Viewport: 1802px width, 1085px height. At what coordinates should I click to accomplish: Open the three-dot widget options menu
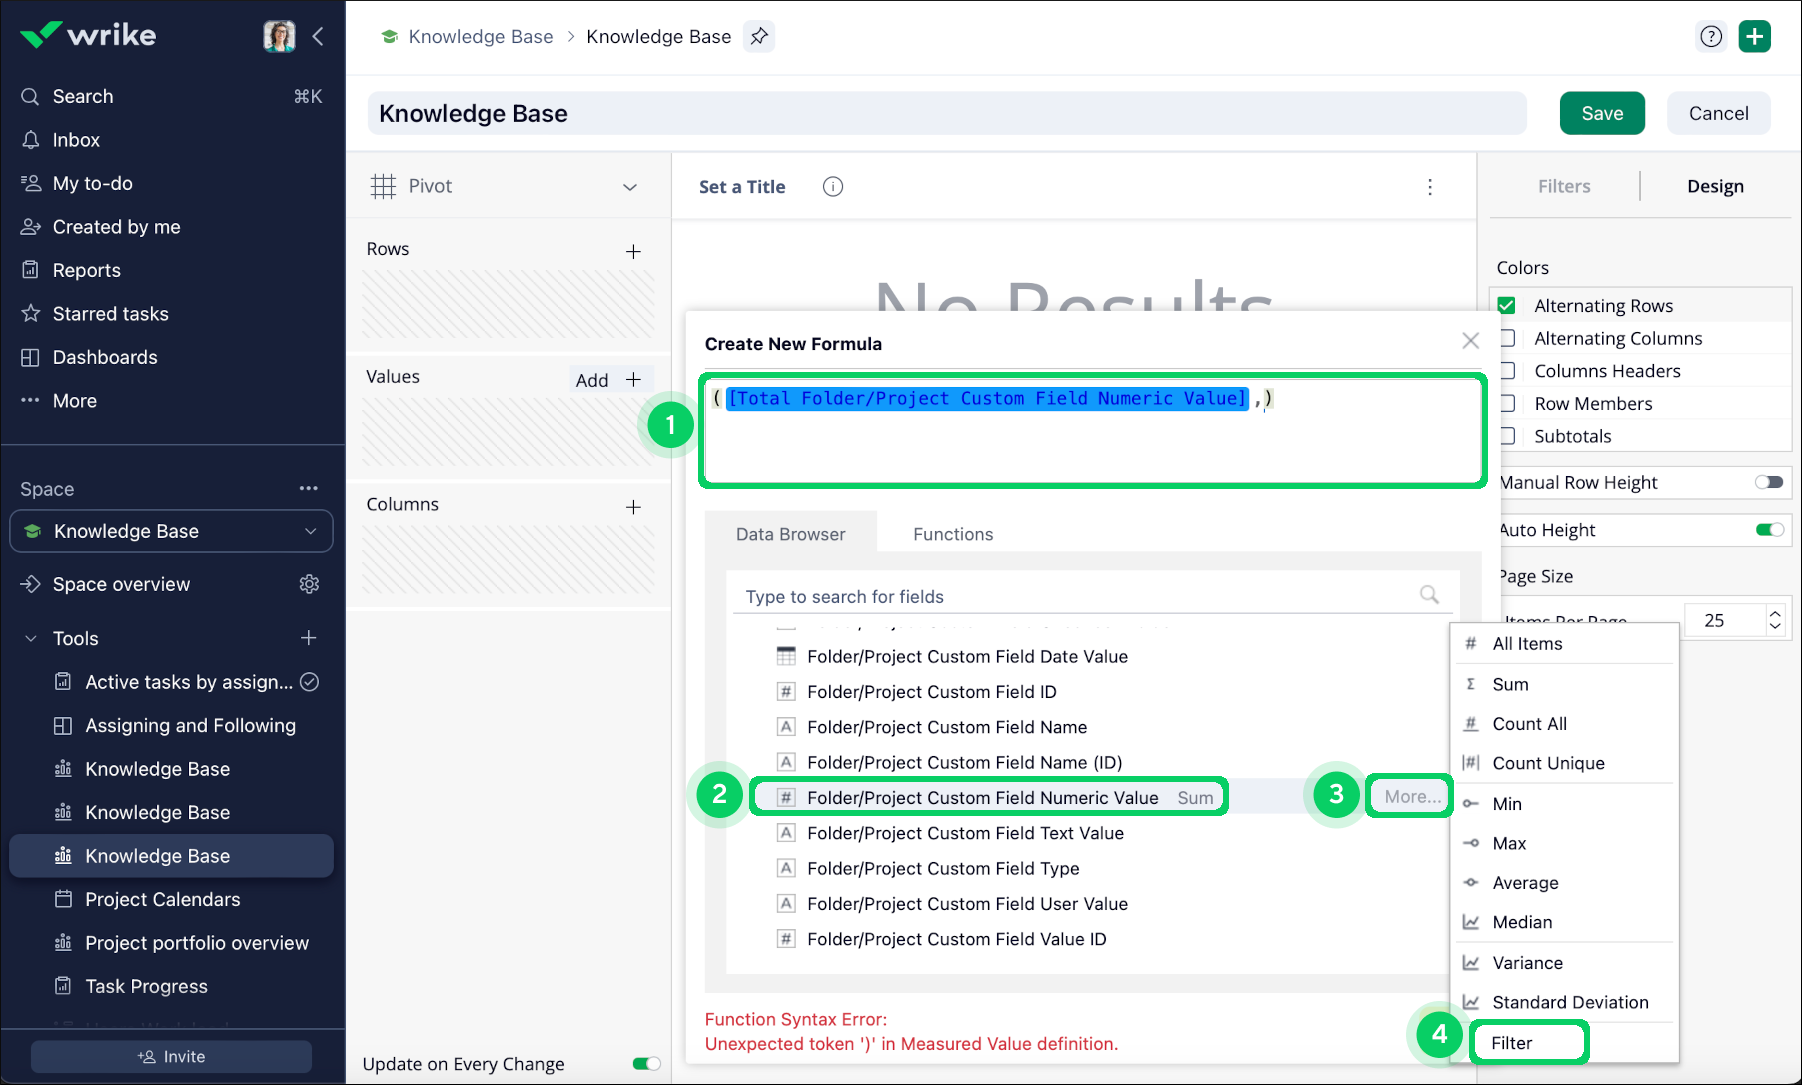[1429, 187]
